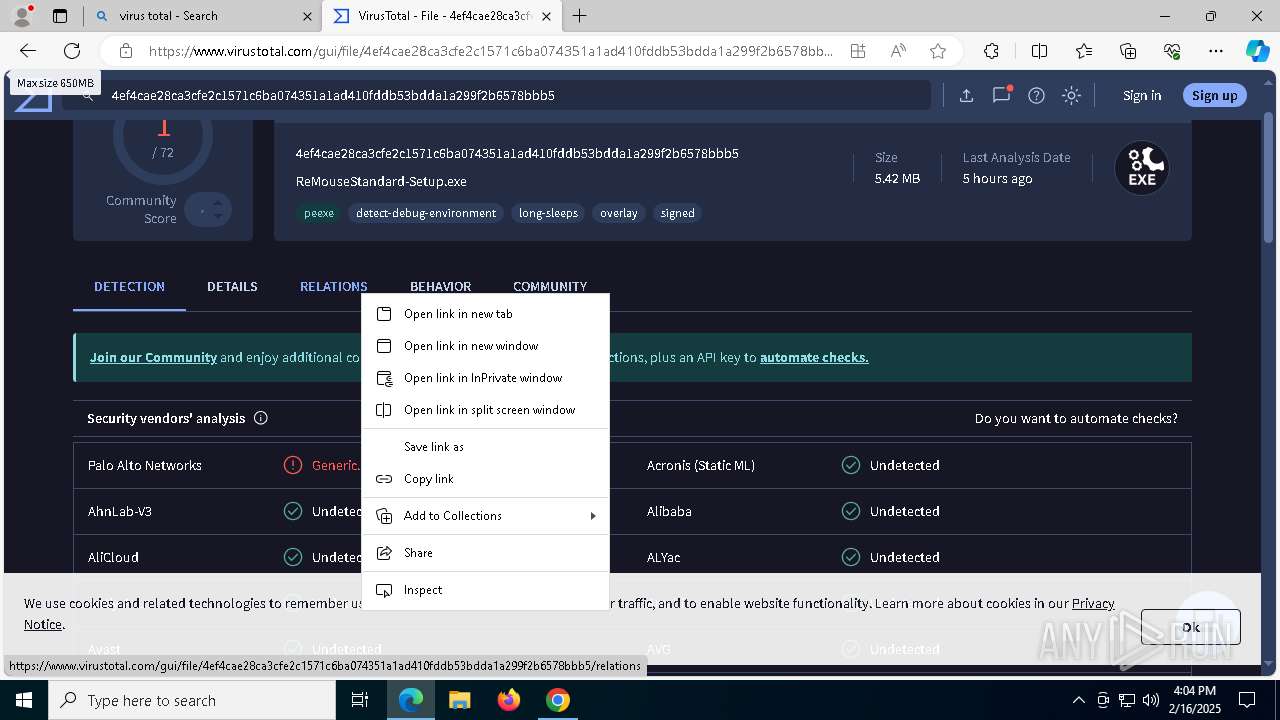Switch to the DETAILS tab
The image size is (1280, 720).
click(x=232, y=287)
